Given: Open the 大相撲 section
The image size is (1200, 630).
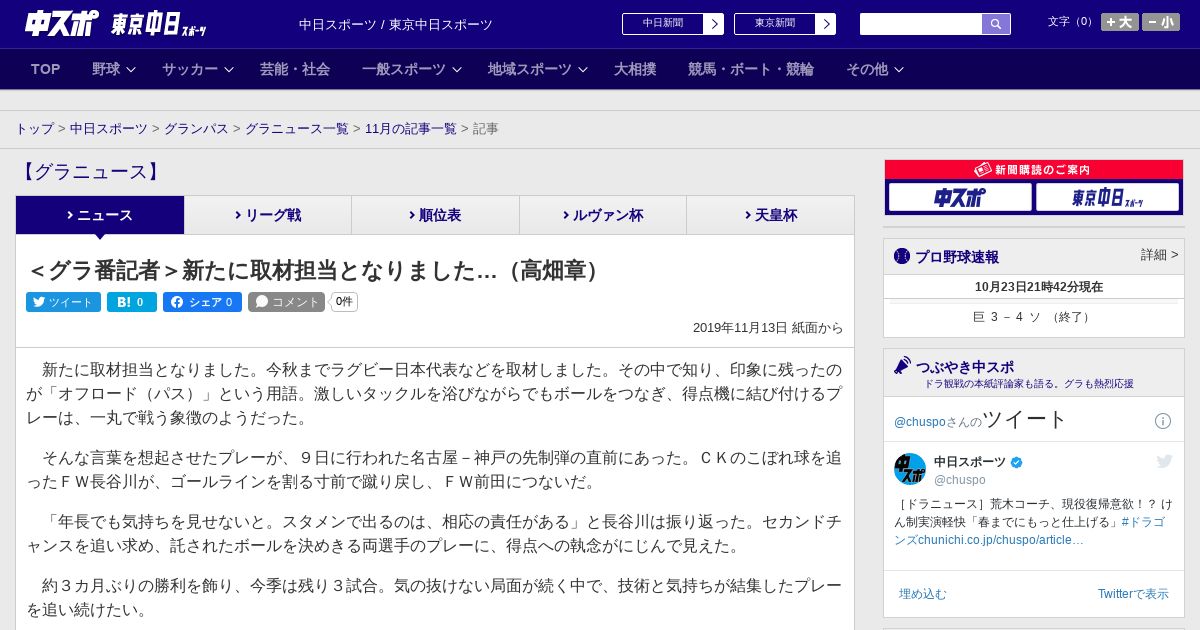Looking at the screenshot, I should pos(635,69).
